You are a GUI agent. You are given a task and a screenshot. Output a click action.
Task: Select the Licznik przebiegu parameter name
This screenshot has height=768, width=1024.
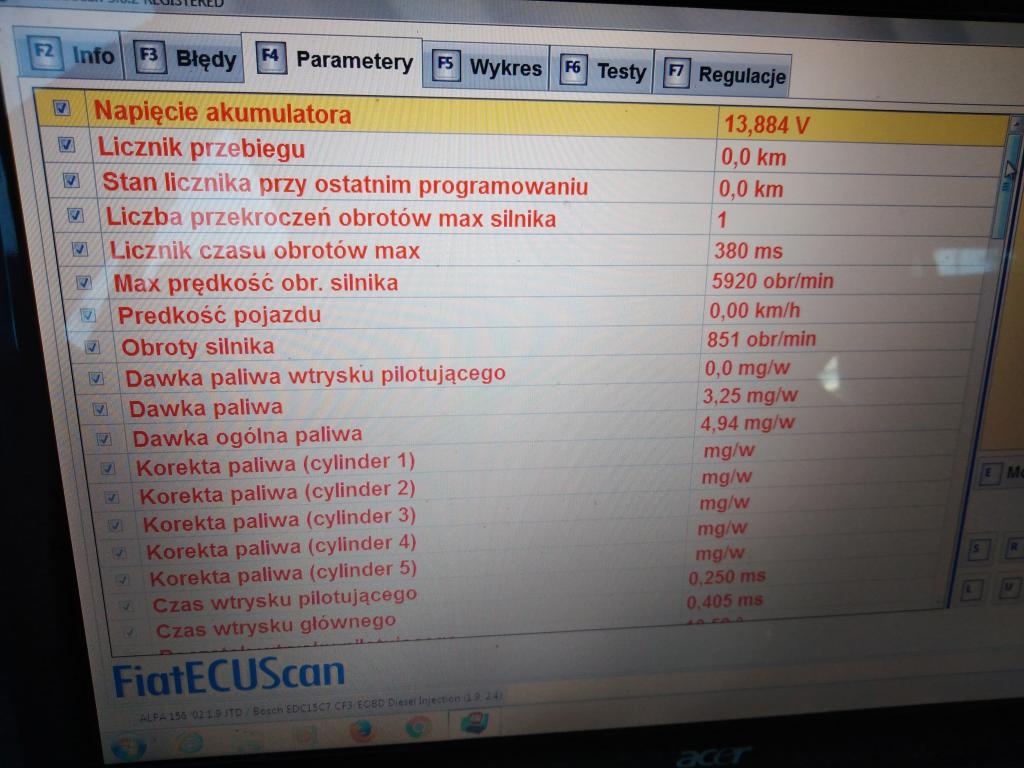click(x=201, y=148)
